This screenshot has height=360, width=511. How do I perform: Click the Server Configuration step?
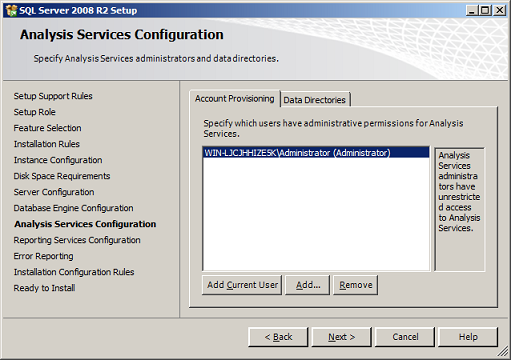[x=54, y=192]
